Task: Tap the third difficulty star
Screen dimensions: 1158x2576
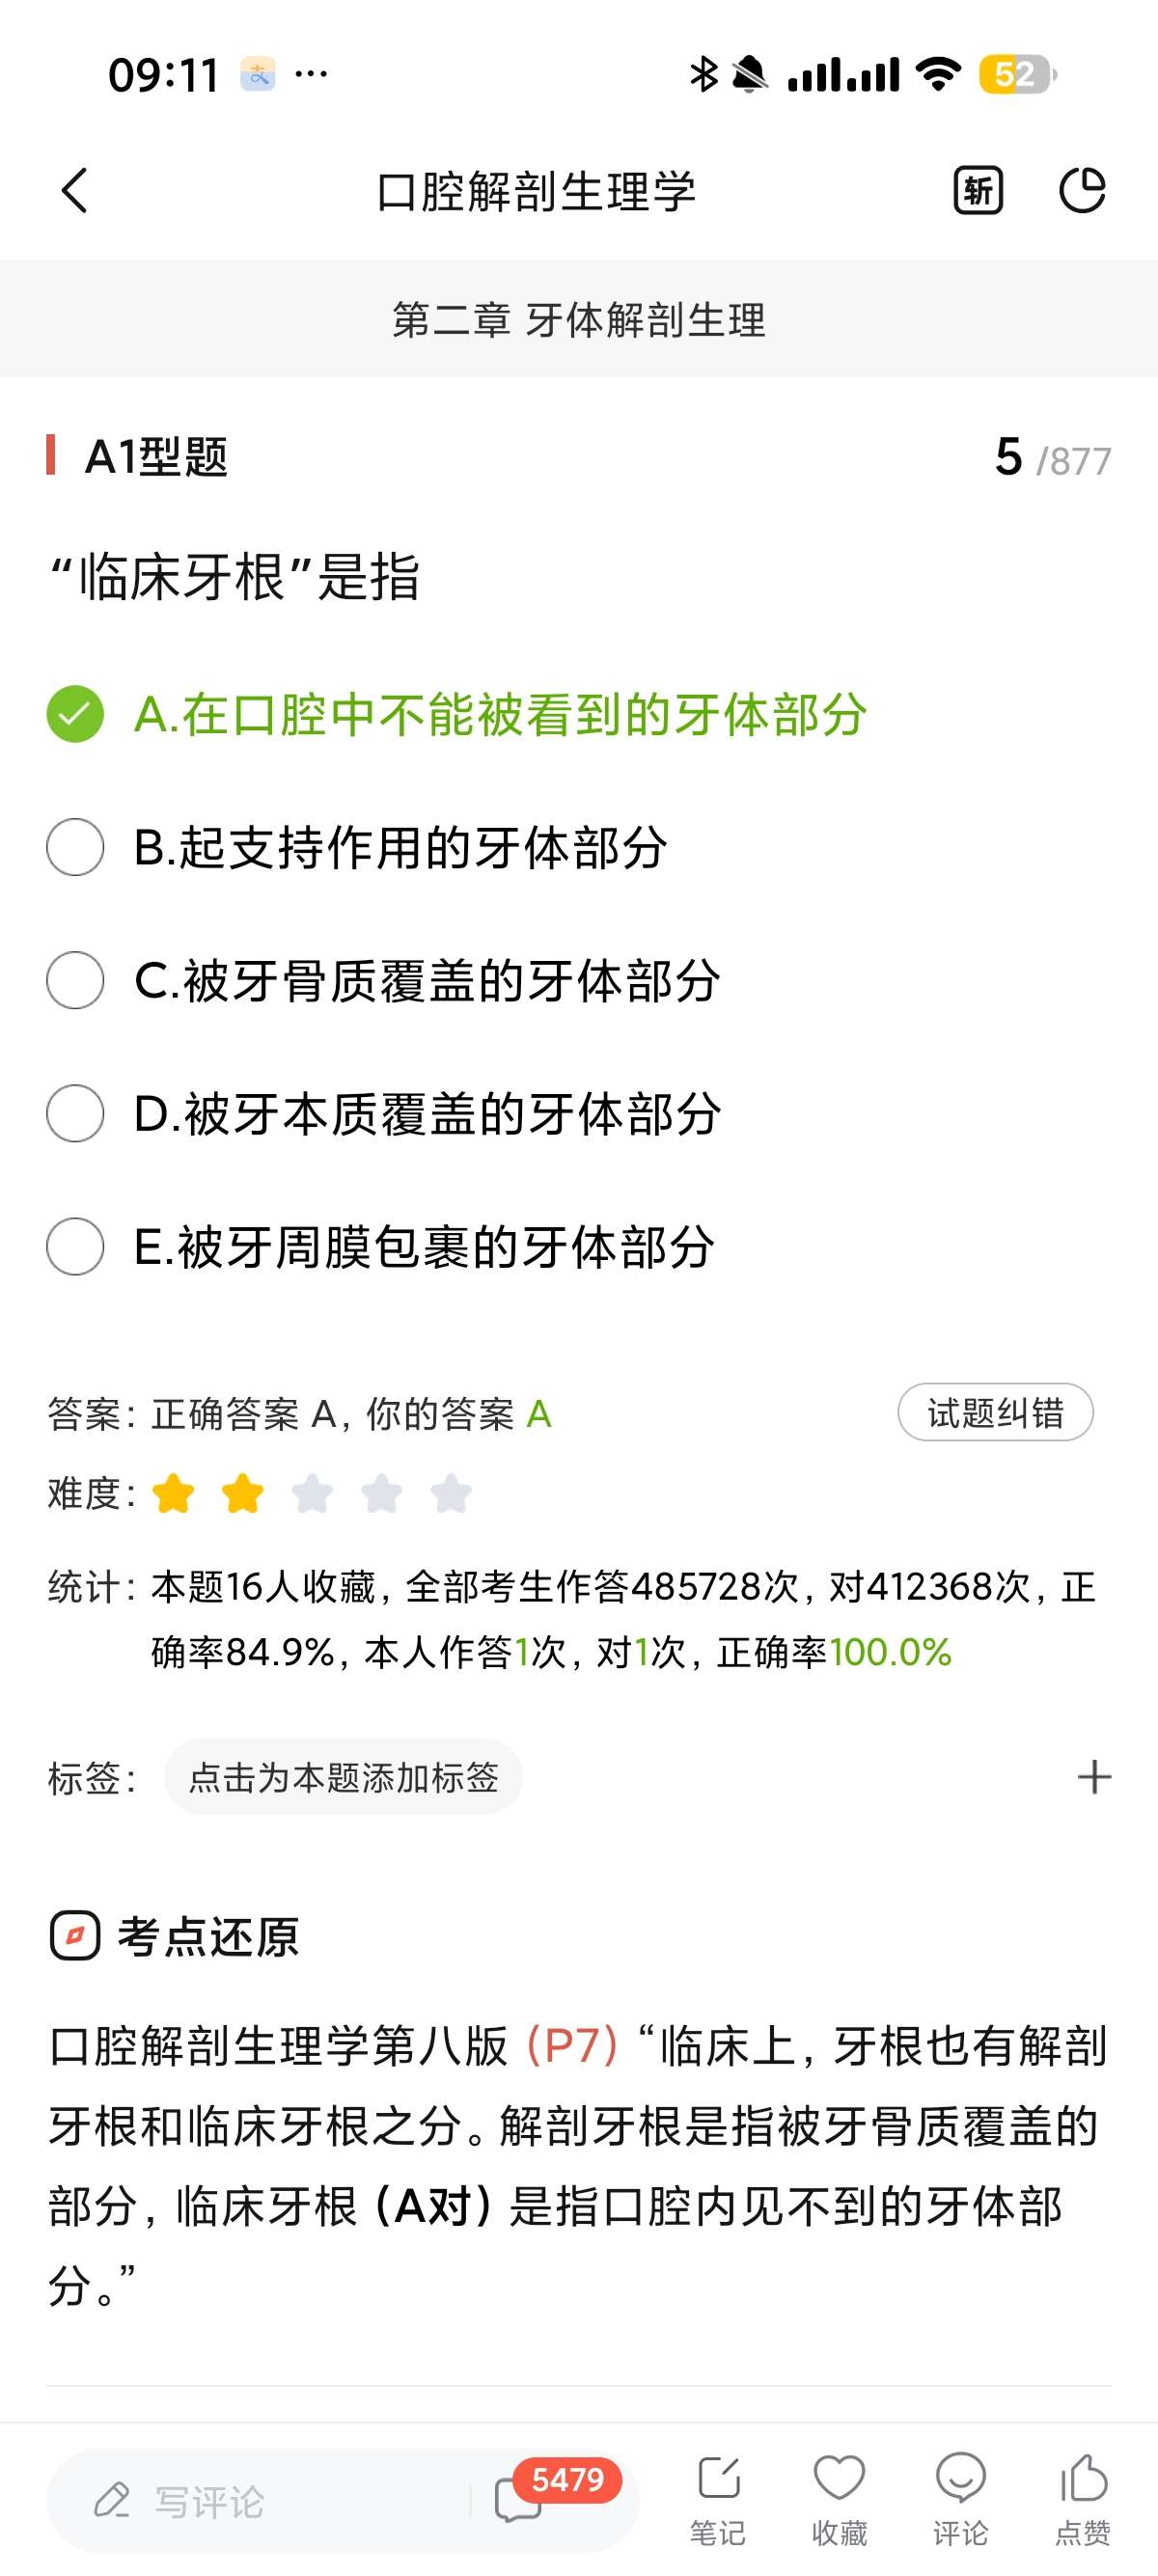Action: (x=312, y=1494)
